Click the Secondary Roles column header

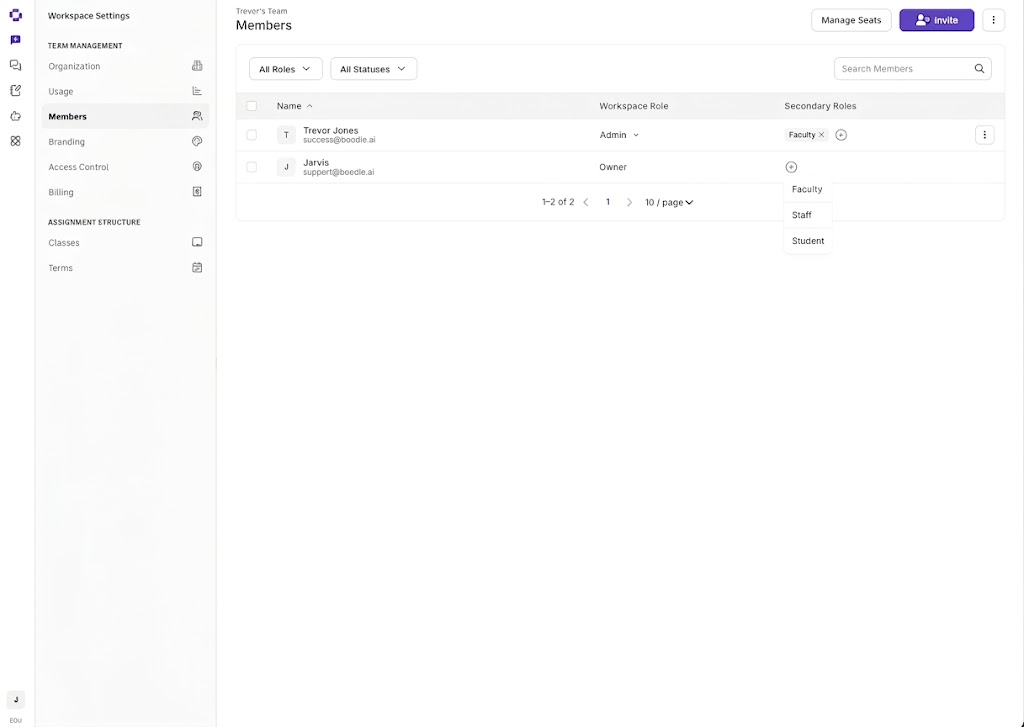820,106
